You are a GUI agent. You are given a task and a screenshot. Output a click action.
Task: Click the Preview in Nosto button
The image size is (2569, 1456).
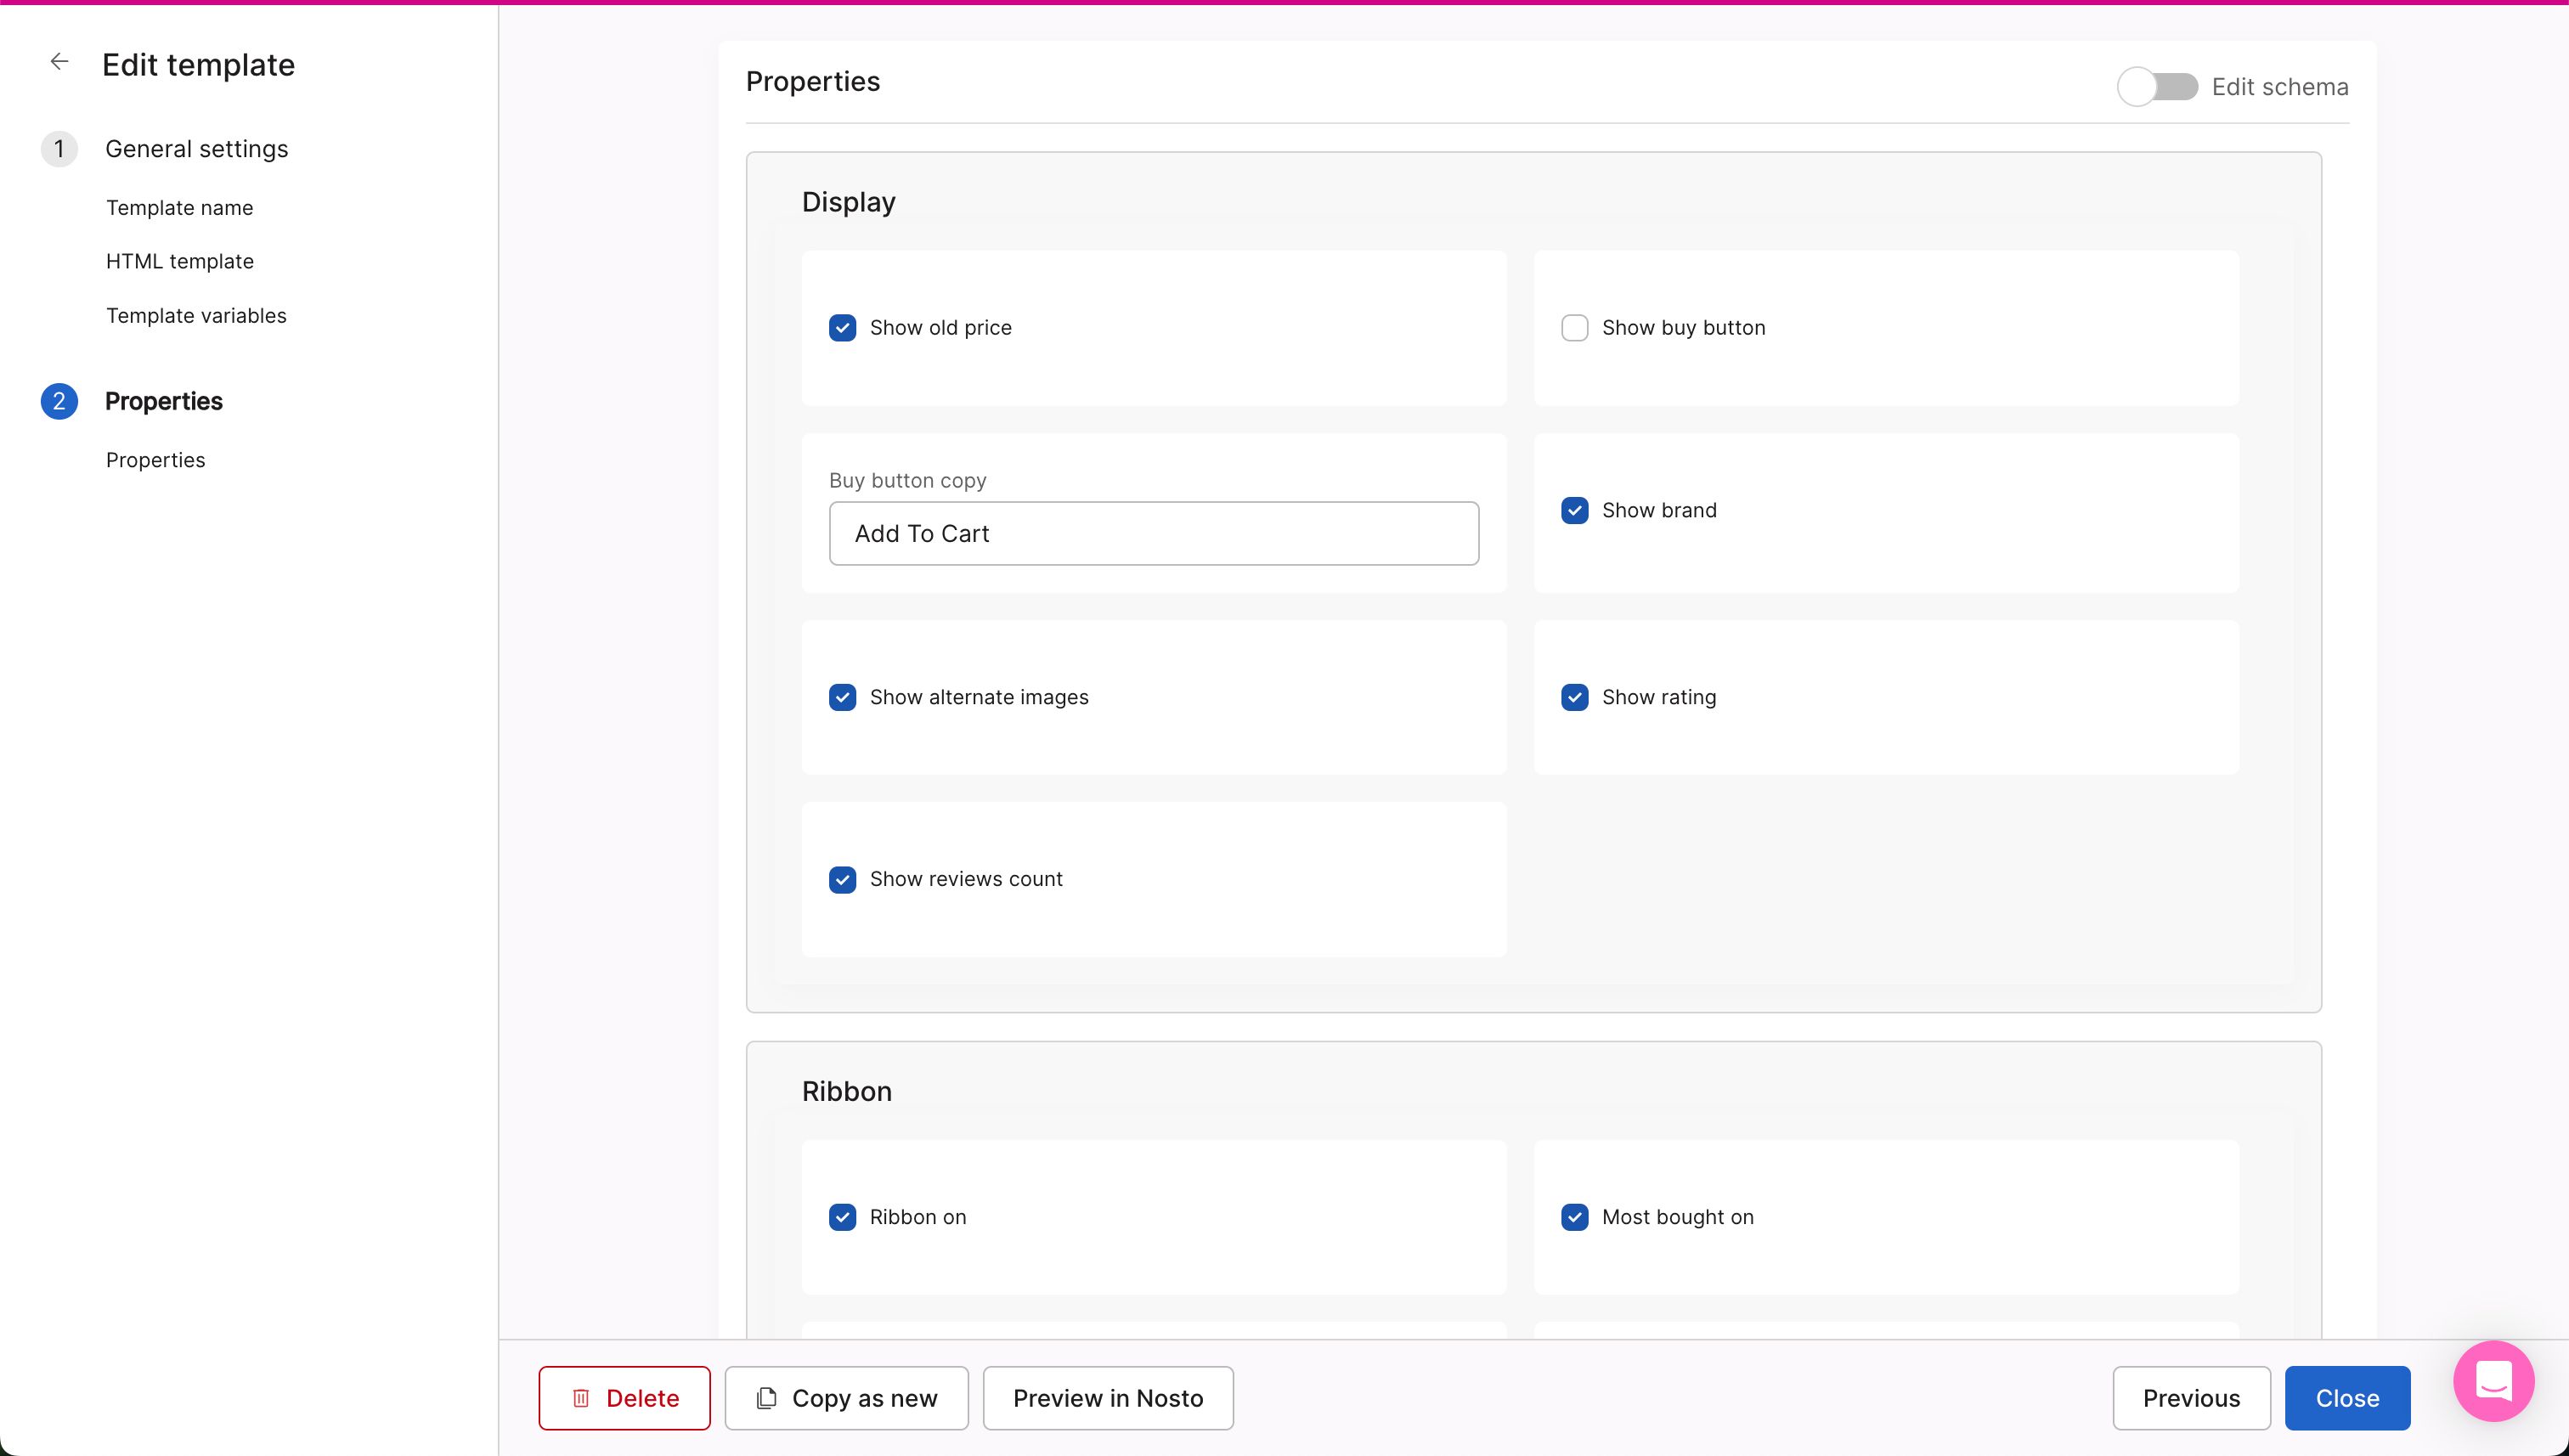[x=1107, y=1398]
